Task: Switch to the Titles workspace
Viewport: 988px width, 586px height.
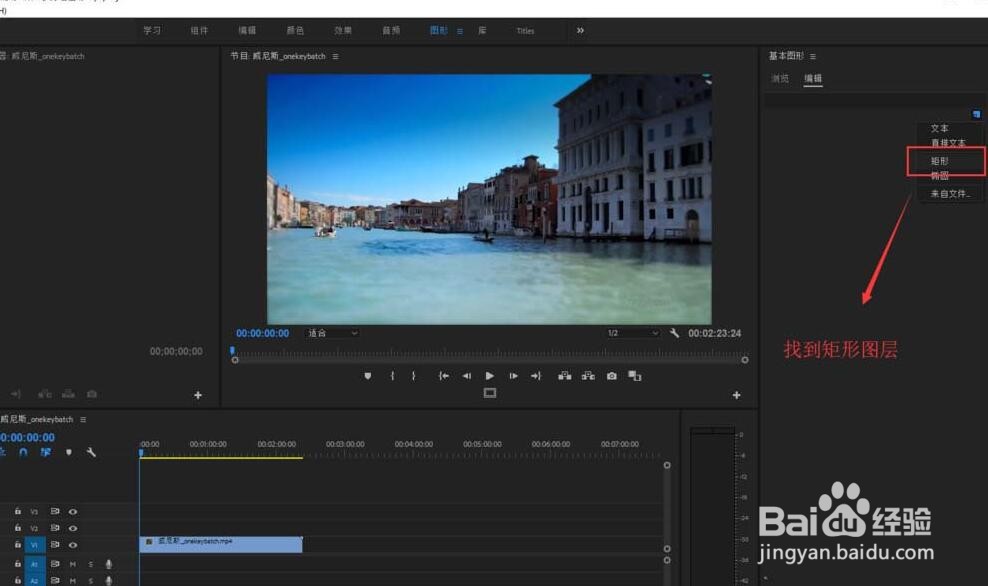Action: click(525, 31)
